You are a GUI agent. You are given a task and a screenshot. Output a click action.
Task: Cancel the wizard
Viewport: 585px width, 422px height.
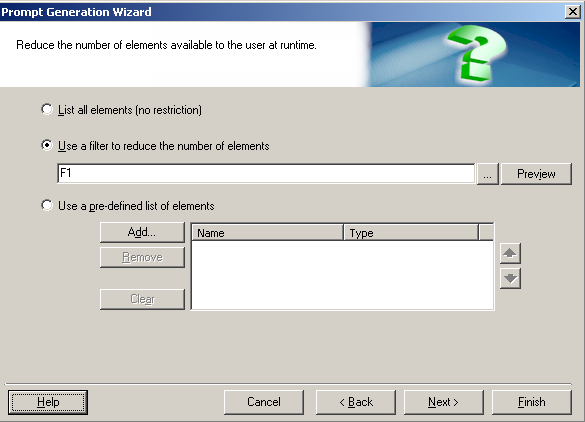point(264,402)
